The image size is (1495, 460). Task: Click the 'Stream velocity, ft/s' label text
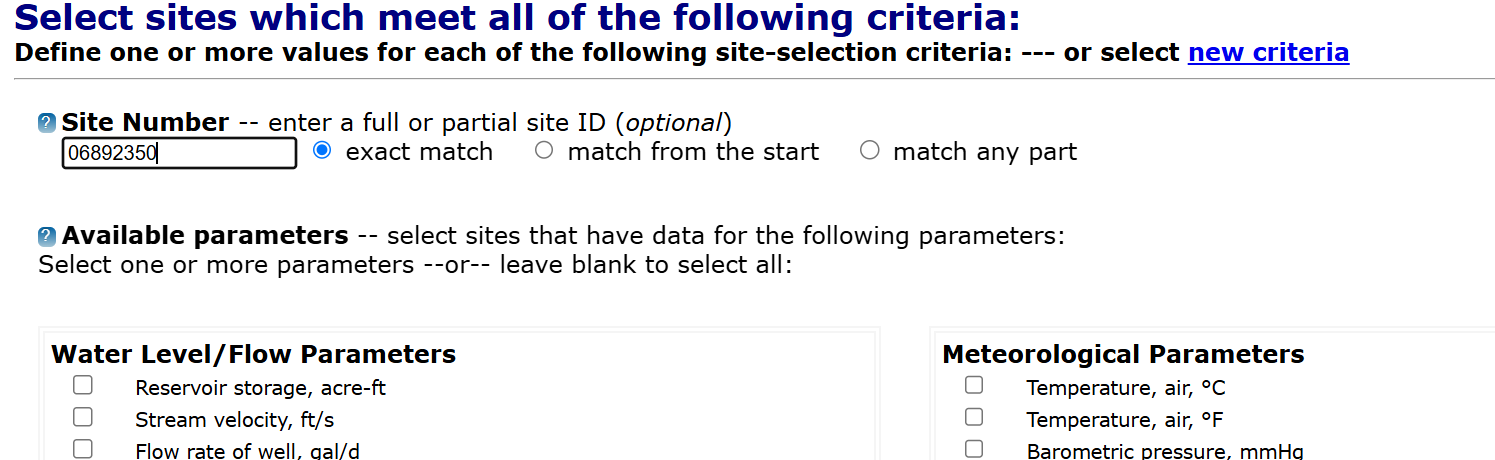pyautogui.click(x=235, y=420)
